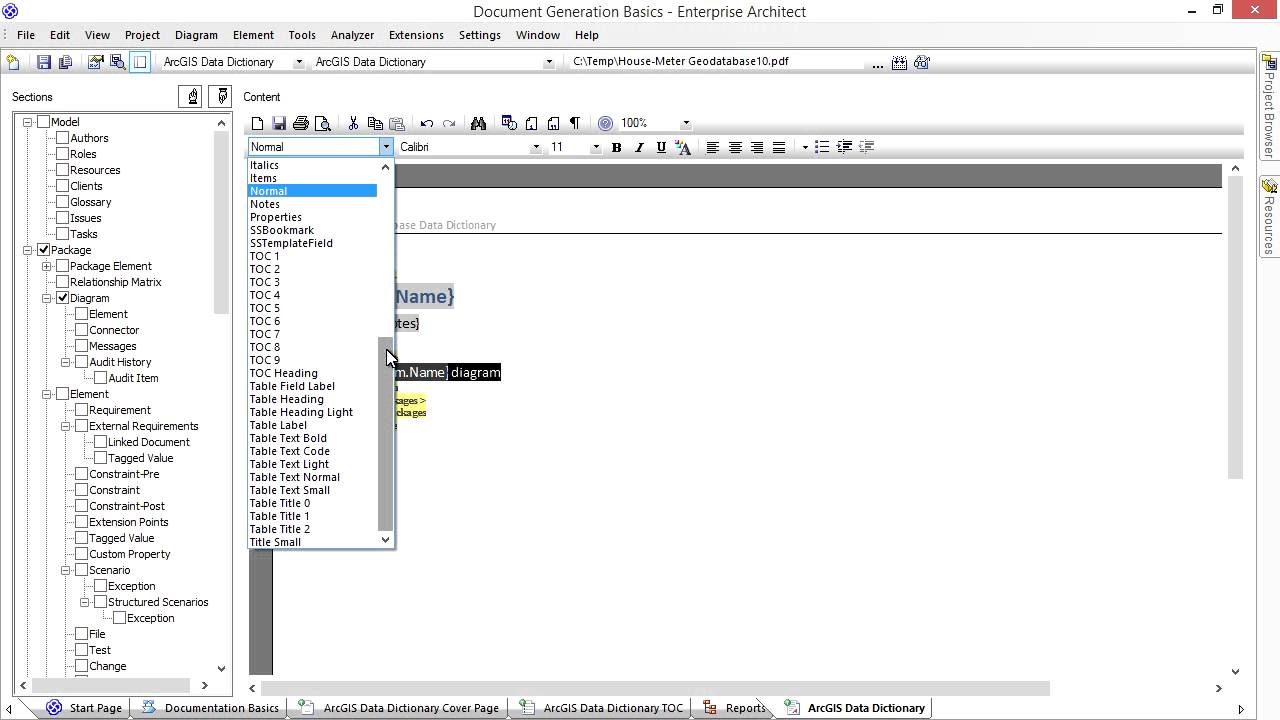The image size is (1280, 720).
Task: Check the Model checkbox
Action: pyautogui.click(x=43, y=122)
